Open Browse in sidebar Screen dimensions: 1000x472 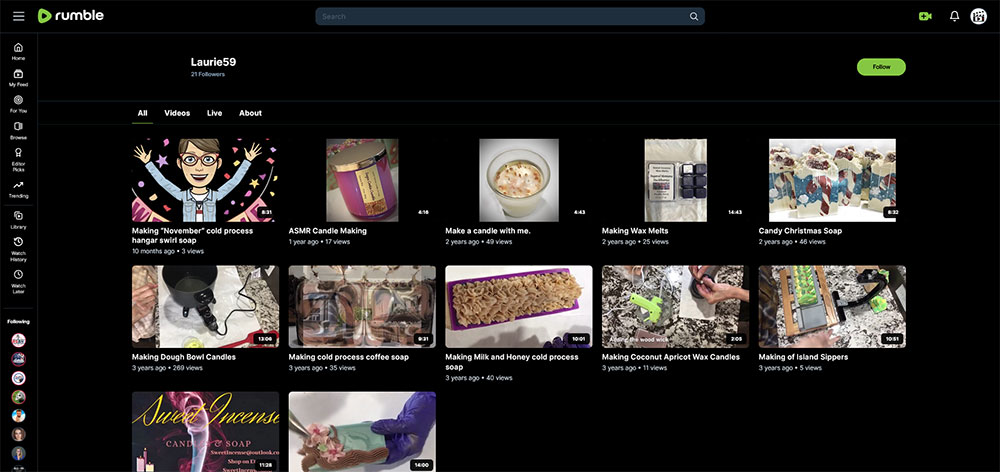coord(18,131)
